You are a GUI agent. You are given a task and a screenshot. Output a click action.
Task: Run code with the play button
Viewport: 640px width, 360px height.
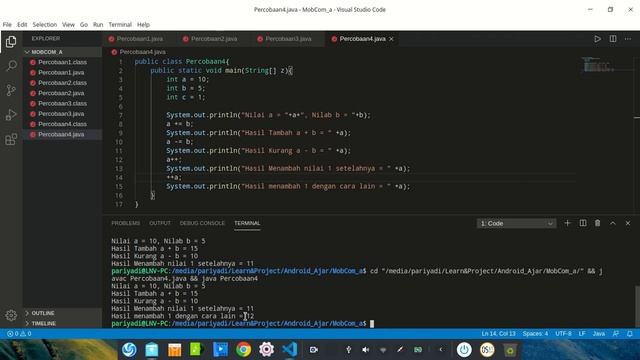pos(597,39)
